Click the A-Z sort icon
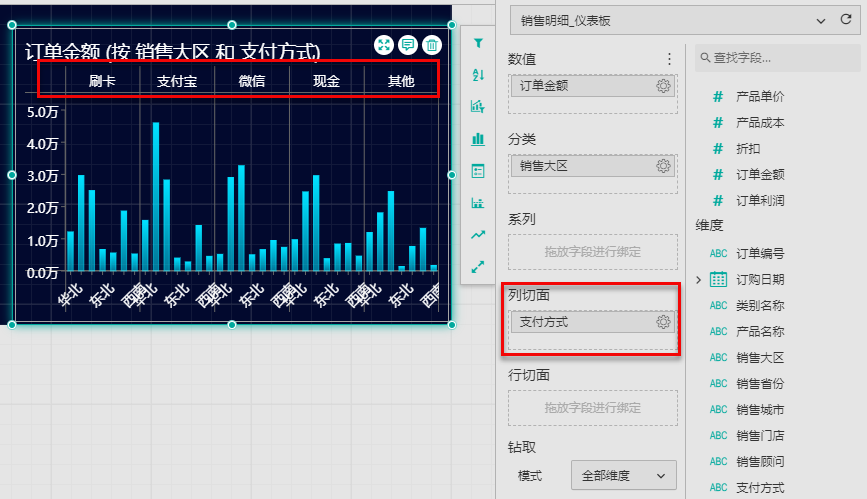 click(478, 75)
